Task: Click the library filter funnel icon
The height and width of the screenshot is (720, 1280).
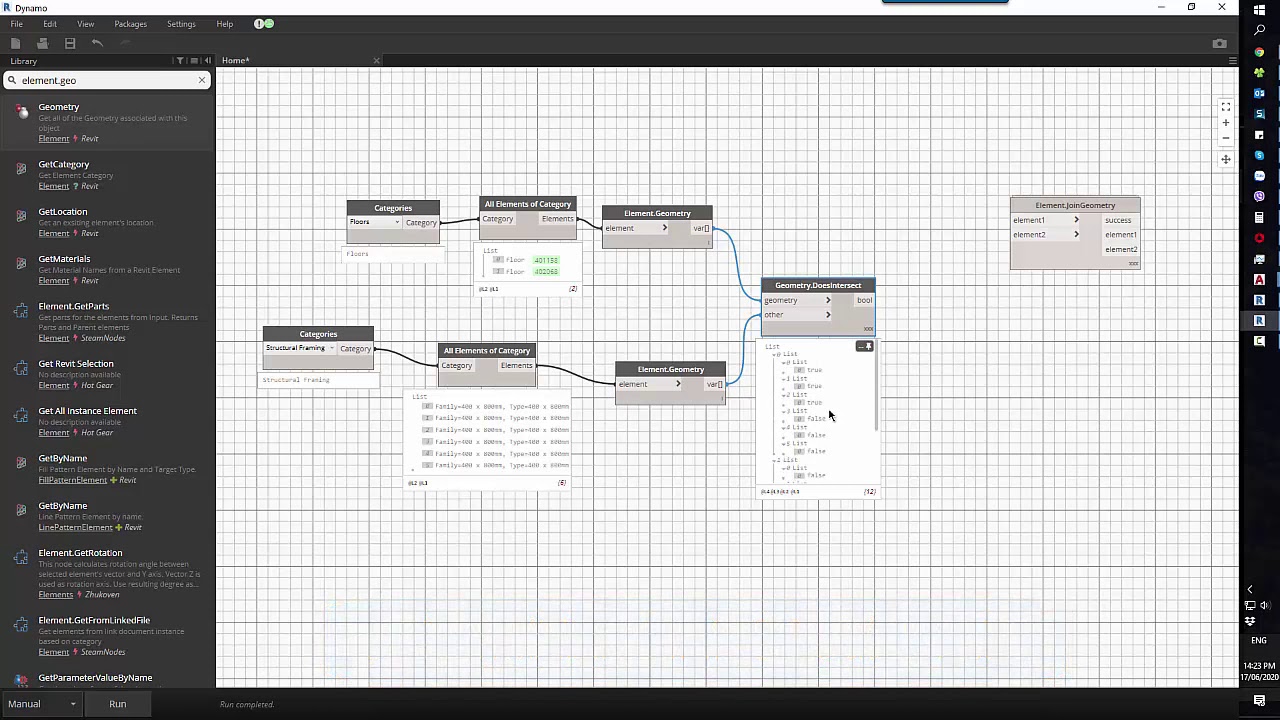Action: coord(180,61)
